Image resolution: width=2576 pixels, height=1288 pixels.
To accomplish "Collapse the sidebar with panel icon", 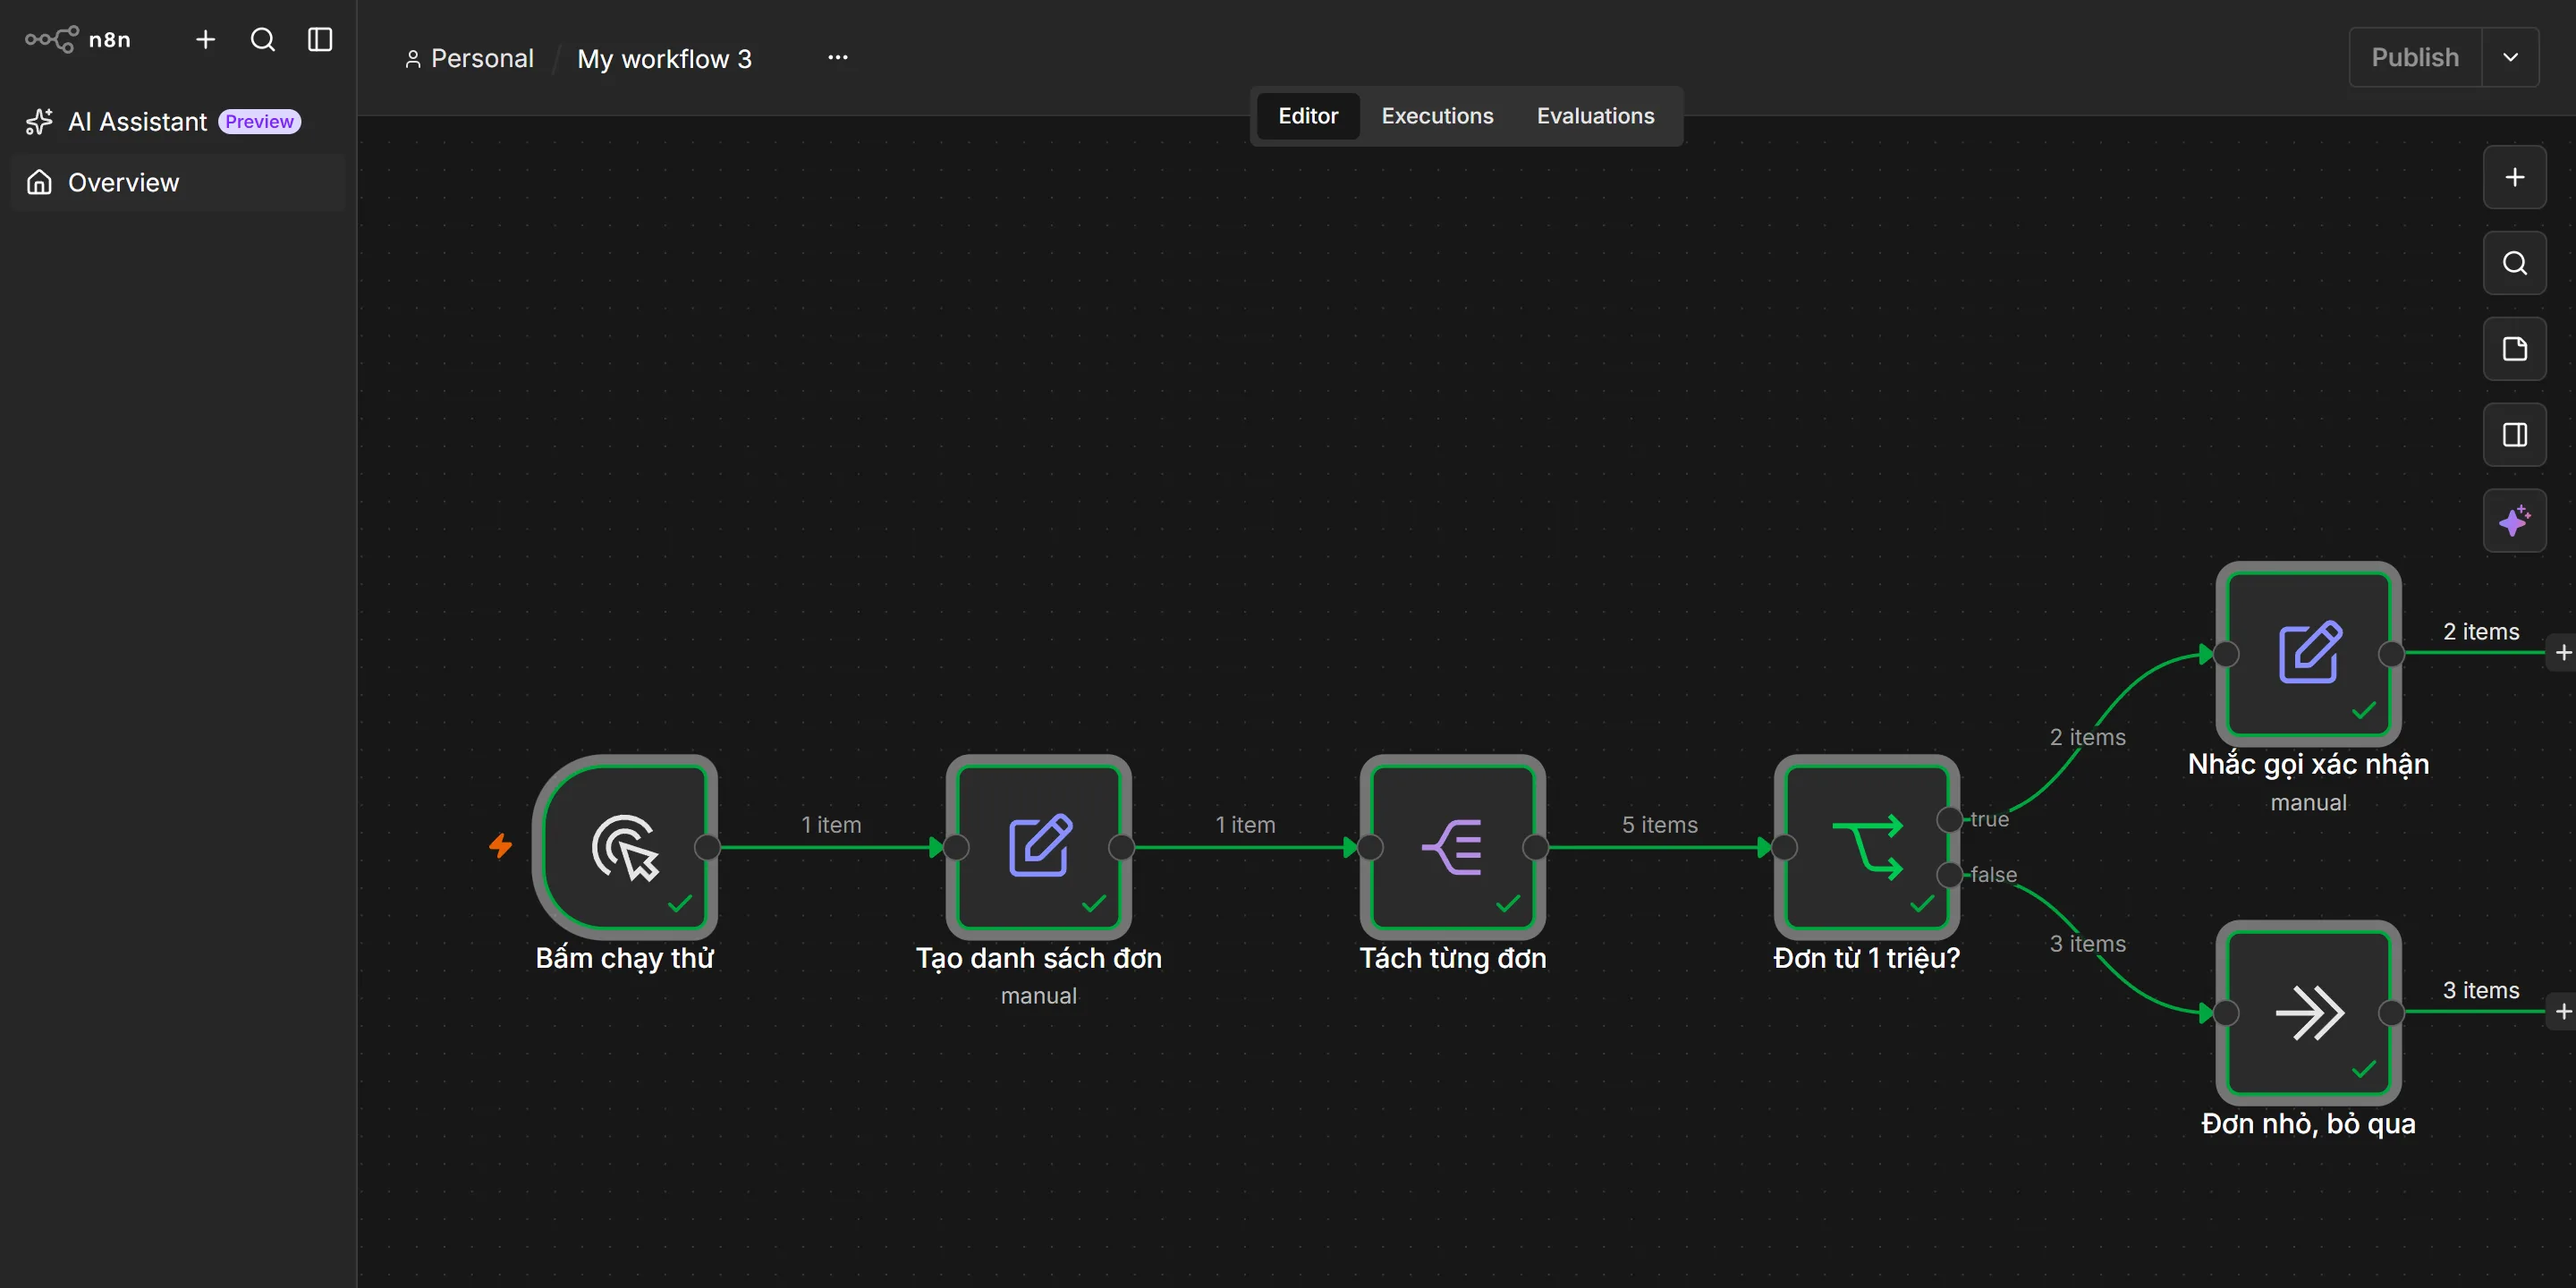I will 320,40.
